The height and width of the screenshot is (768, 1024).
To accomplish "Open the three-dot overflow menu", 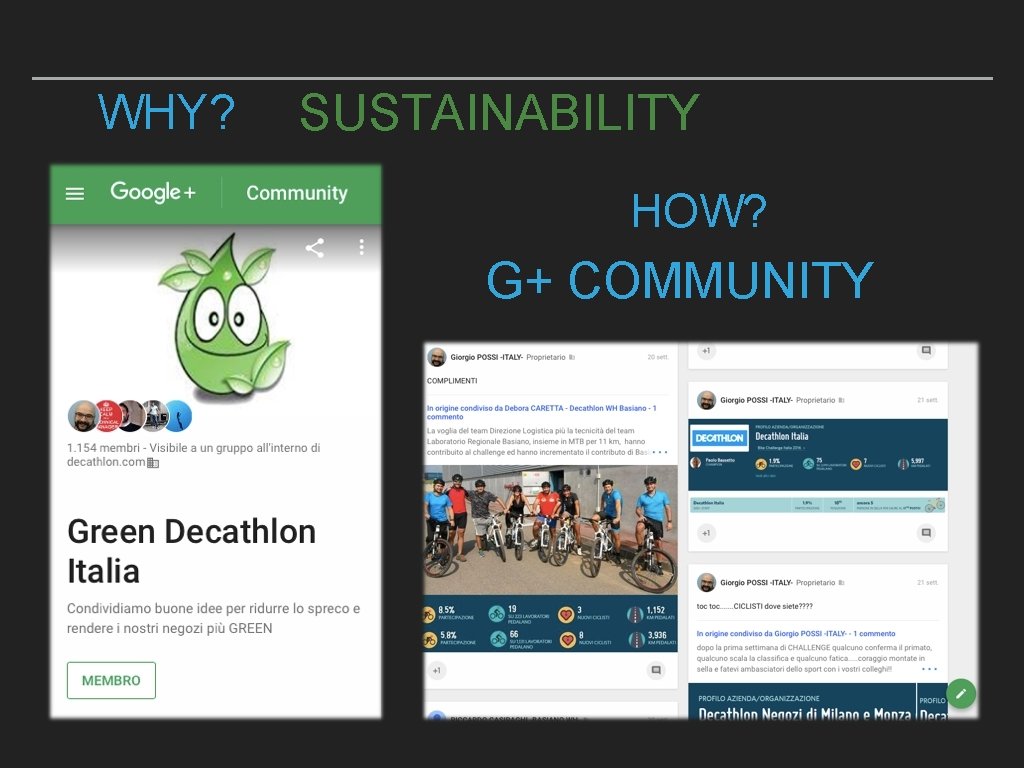I will click(361, 247).
